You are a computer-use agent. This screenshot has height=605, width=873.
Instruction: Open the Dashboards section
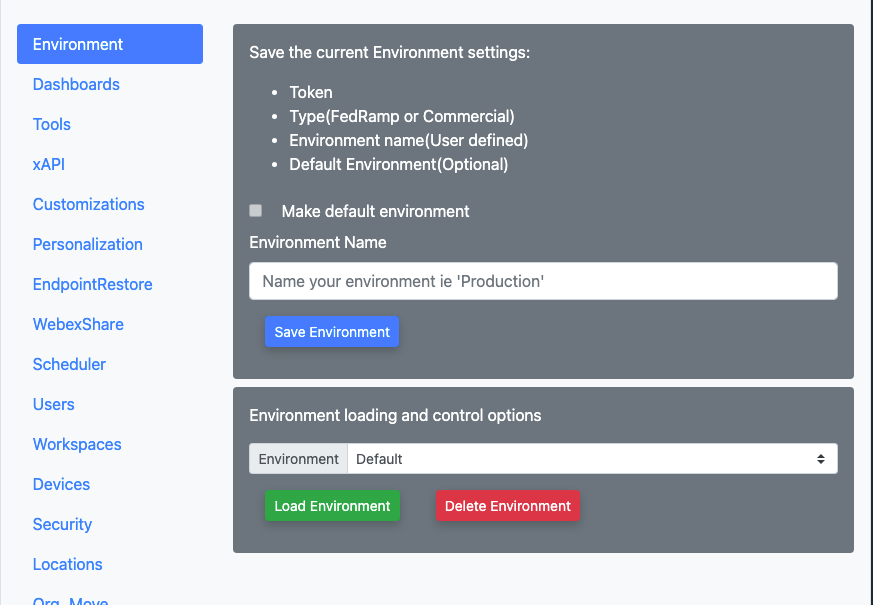click(76, 84)
